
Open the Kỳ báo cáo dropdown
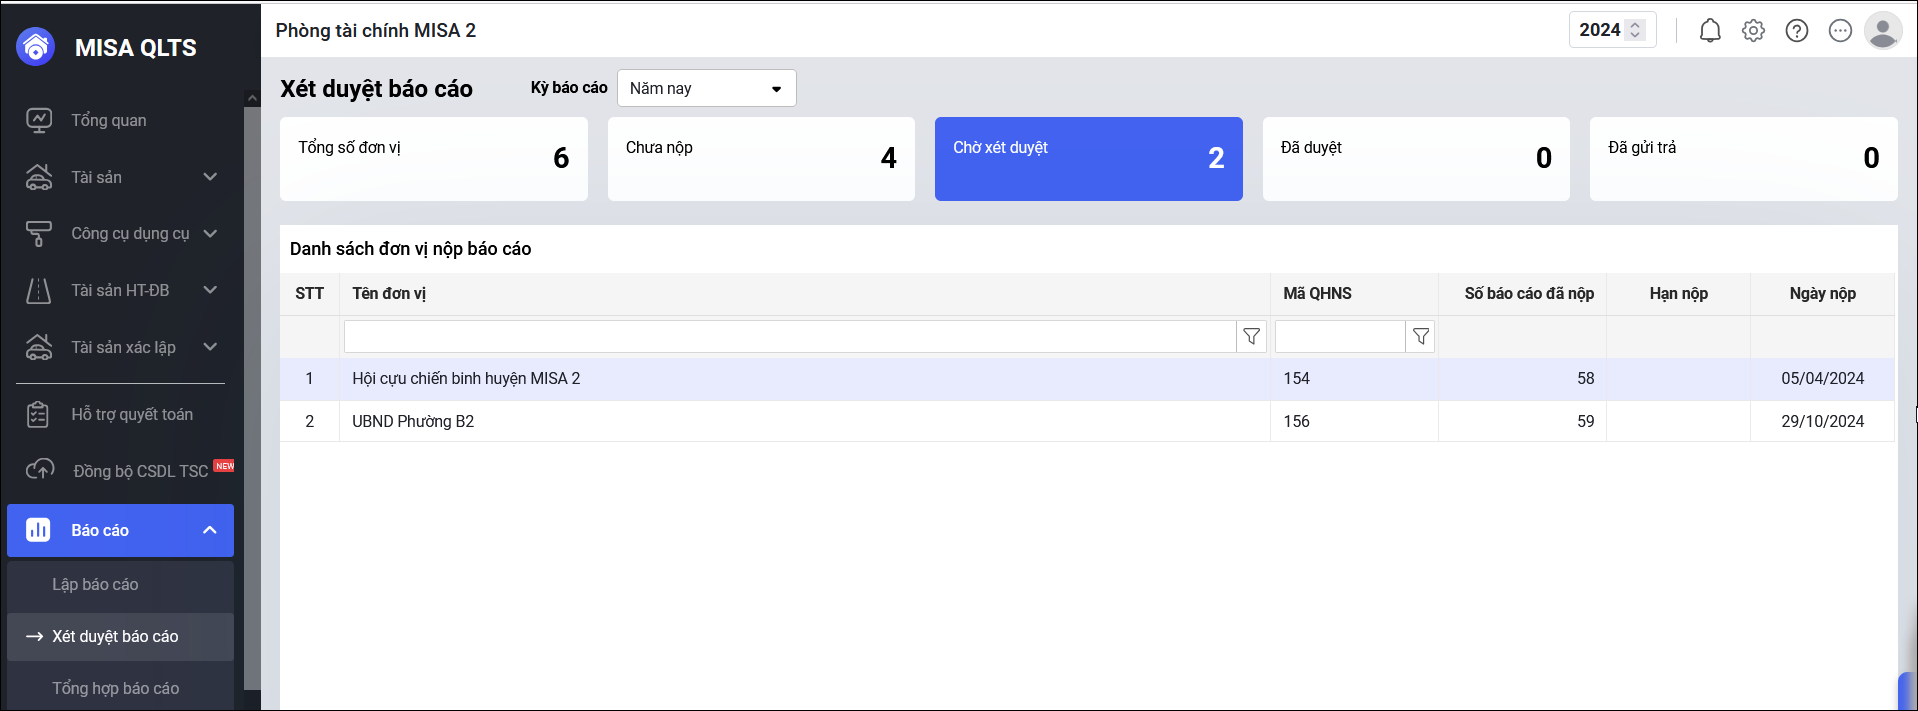click(706, 88)
